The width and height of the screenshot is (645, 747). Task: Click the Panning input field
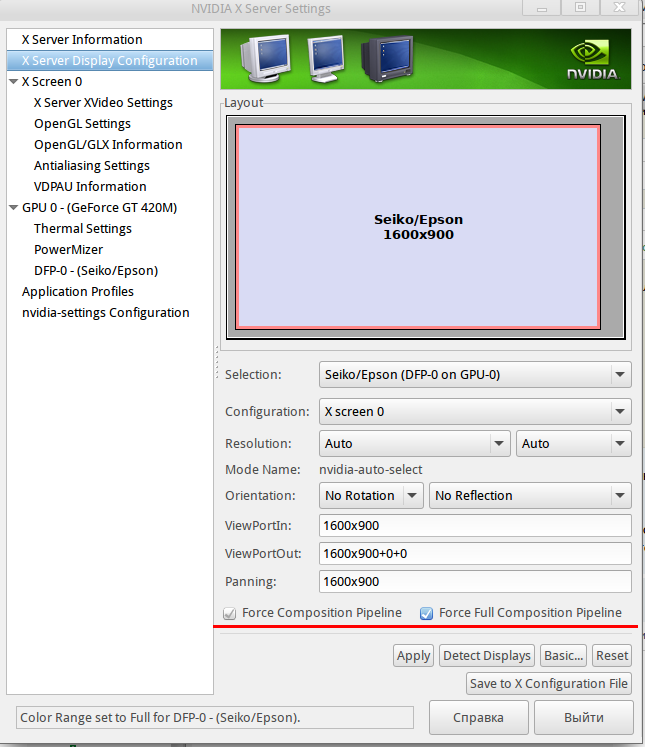click(475, 582)
